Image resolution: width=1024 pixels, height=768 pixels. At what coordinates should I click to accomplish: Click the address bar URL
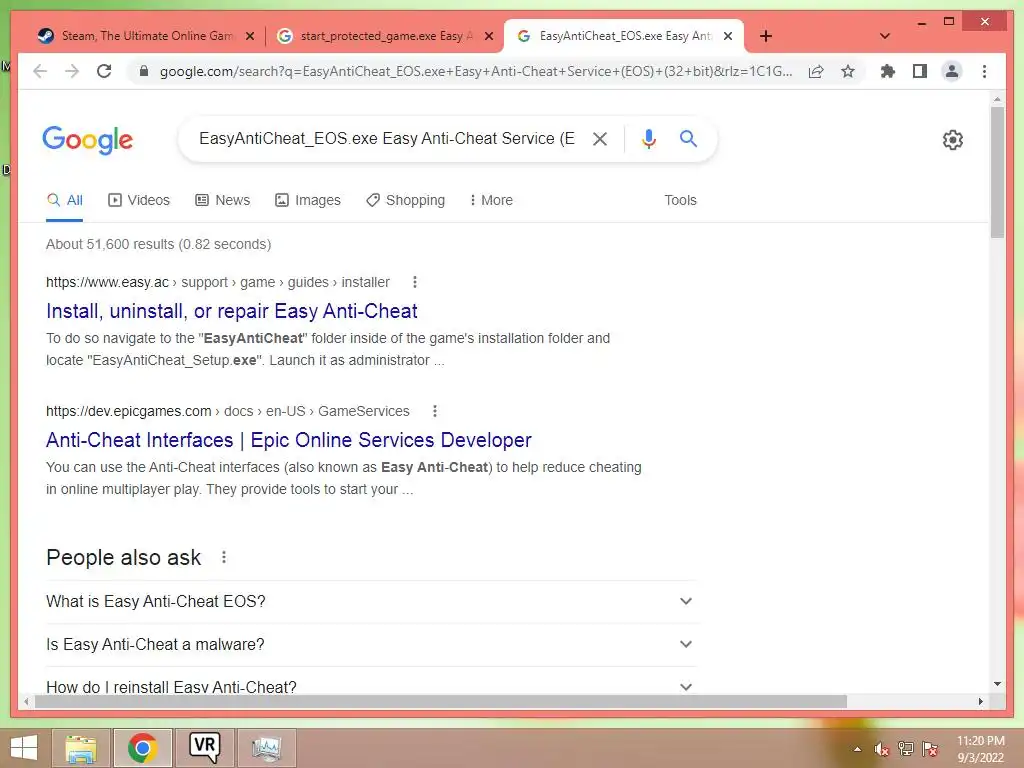(476, 71)
